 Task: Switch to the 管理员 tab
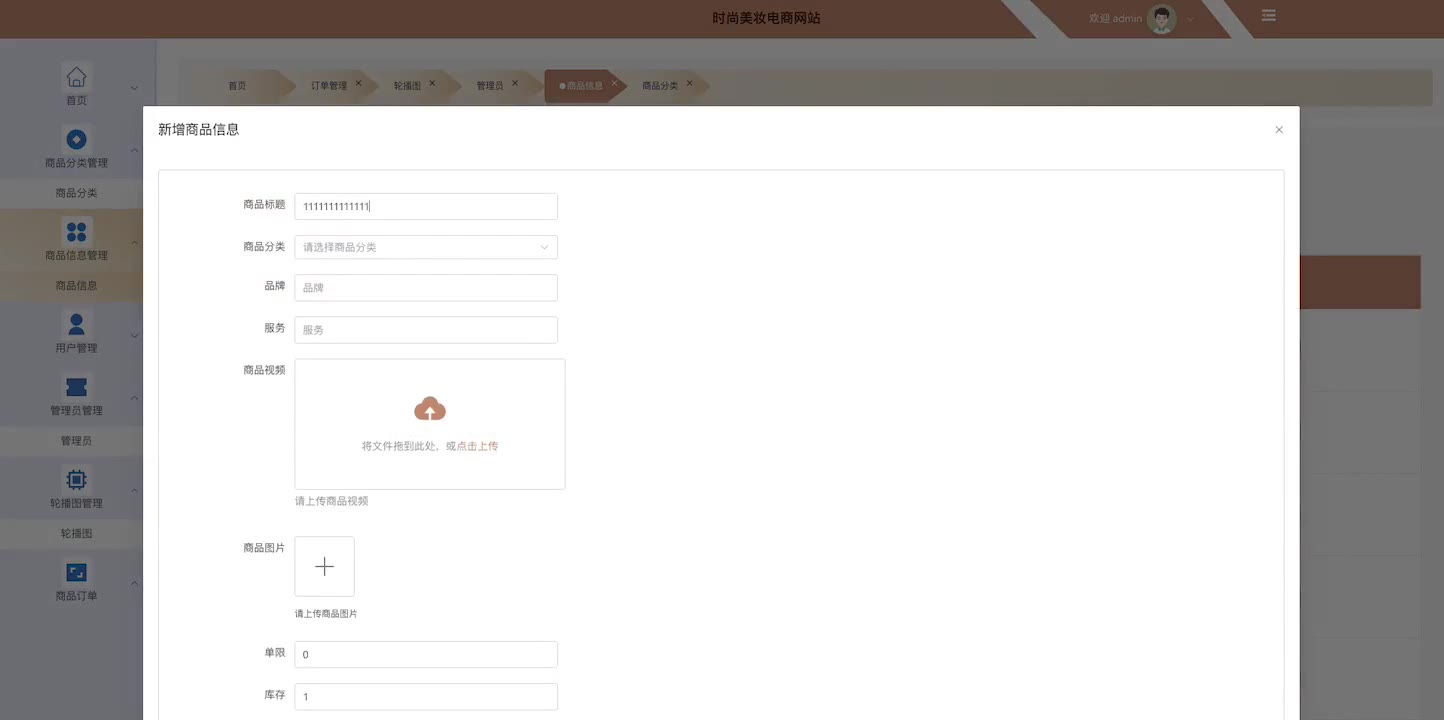click(490, 86)
